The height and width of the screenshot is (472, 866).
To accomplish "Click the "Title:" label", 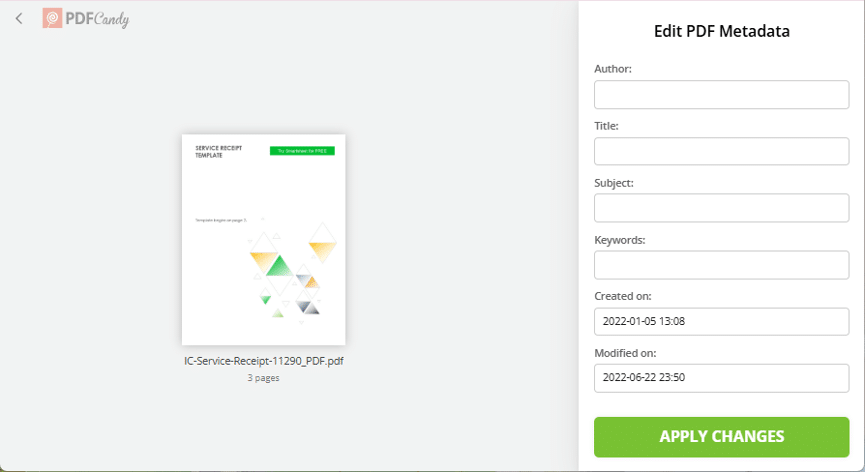I will (x=606, y=126).
